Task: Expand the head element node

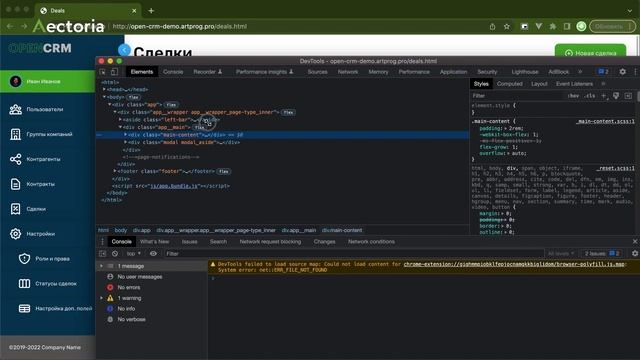Action: [104, 89]
